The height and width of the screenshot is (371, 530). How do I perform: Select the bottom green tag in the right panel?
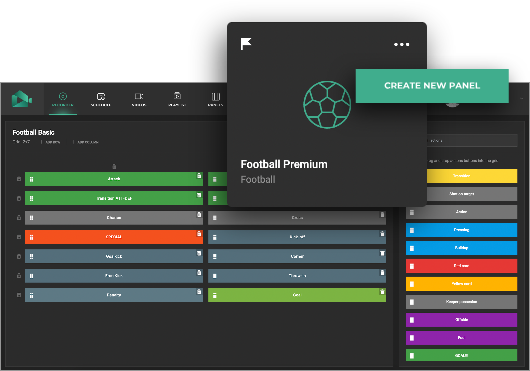tap(461, 355)
